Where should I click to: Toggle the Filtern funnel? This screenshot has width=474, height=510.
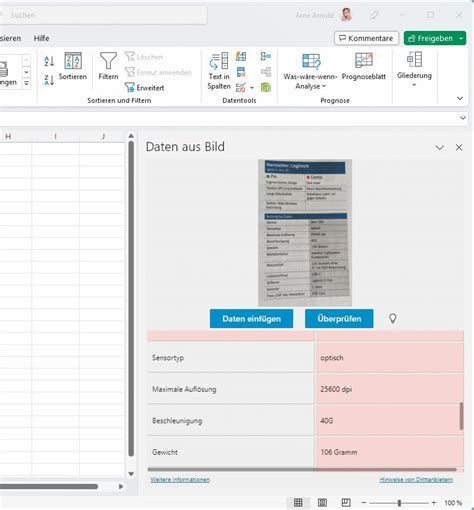click(108, 66)
